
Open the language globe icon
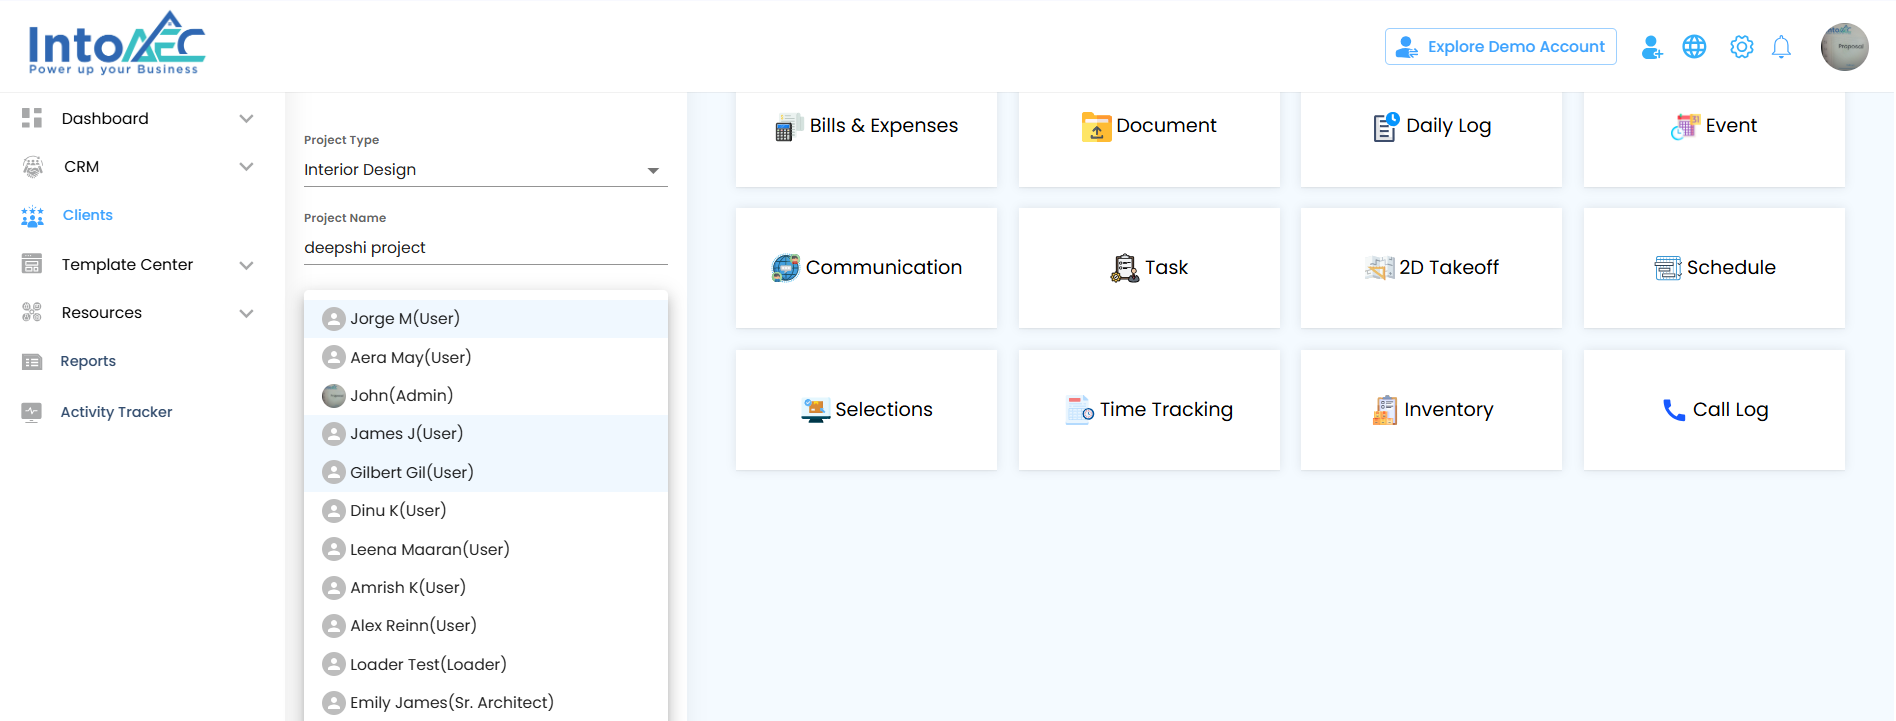(x=1694, y=47)
